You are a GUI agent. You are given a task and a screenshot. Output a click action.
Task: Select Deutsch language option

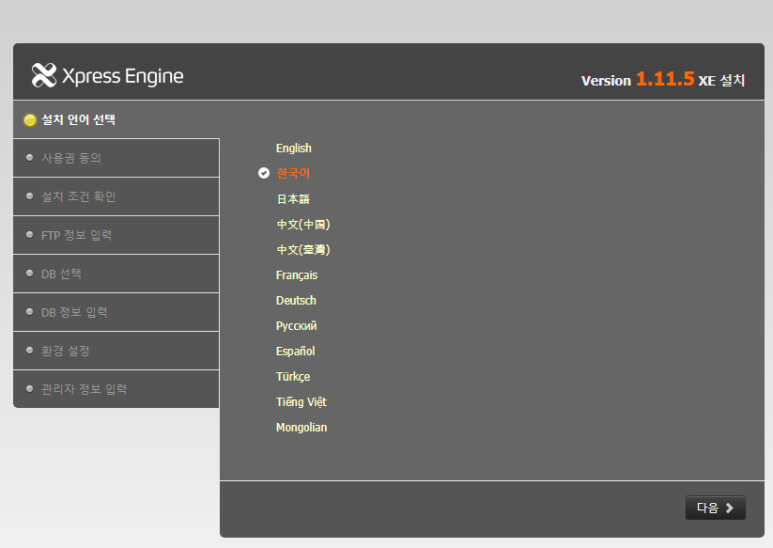coord(296,300)
